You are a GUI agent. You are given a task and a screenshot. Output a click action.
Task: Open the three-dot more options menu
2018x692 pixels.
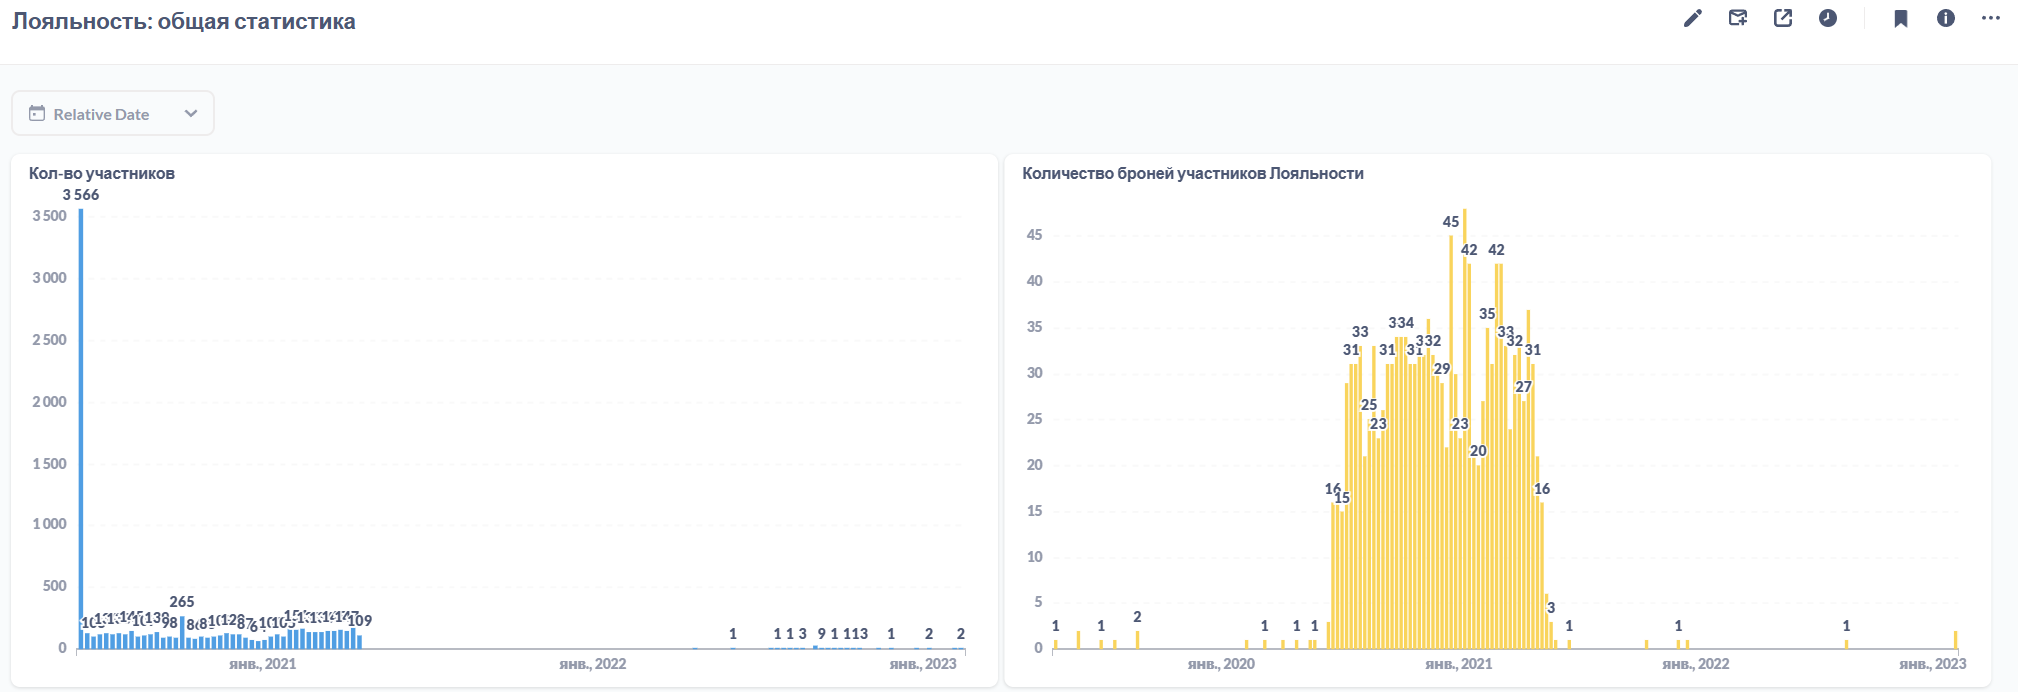(x=1991, y=18)
